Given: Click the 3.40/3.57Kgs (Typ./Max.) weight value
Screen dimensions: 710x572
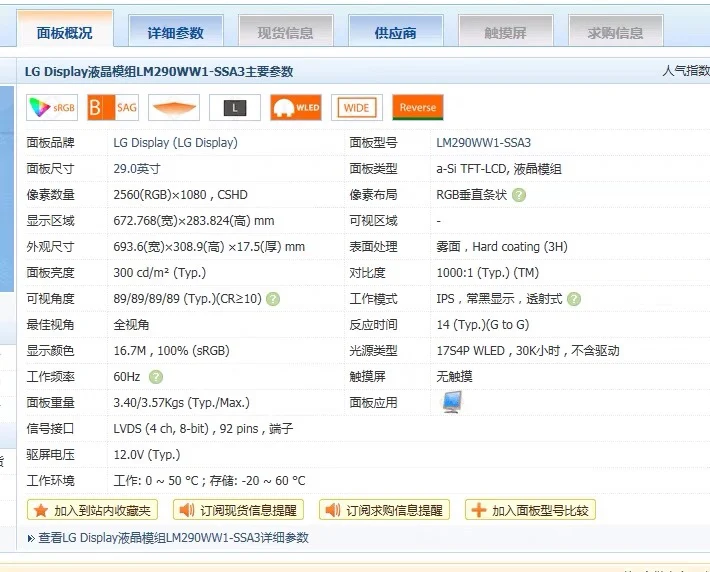Looking at the screenshot, I should [181, 403].
